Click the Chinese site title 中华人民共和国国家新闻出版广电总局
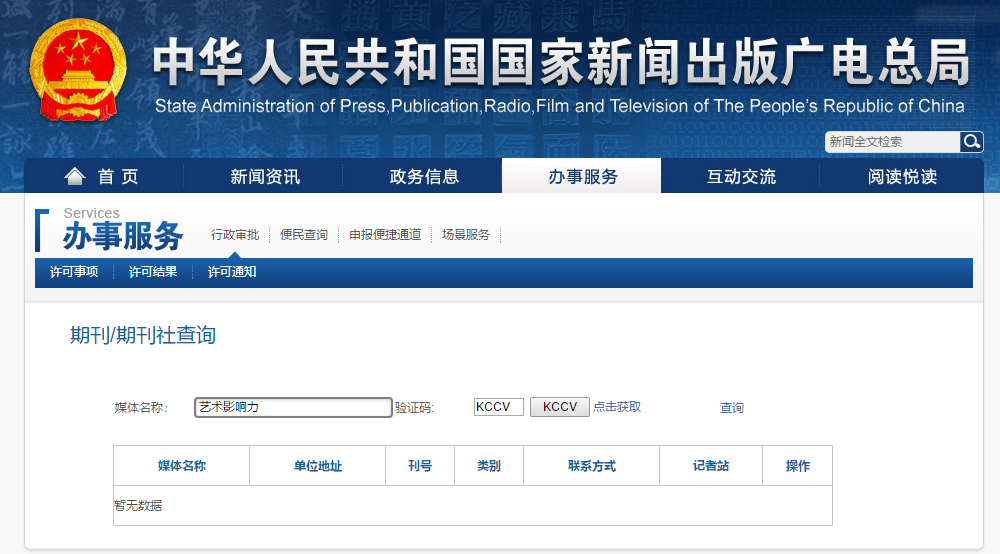1000x554 pixels. 561,62
